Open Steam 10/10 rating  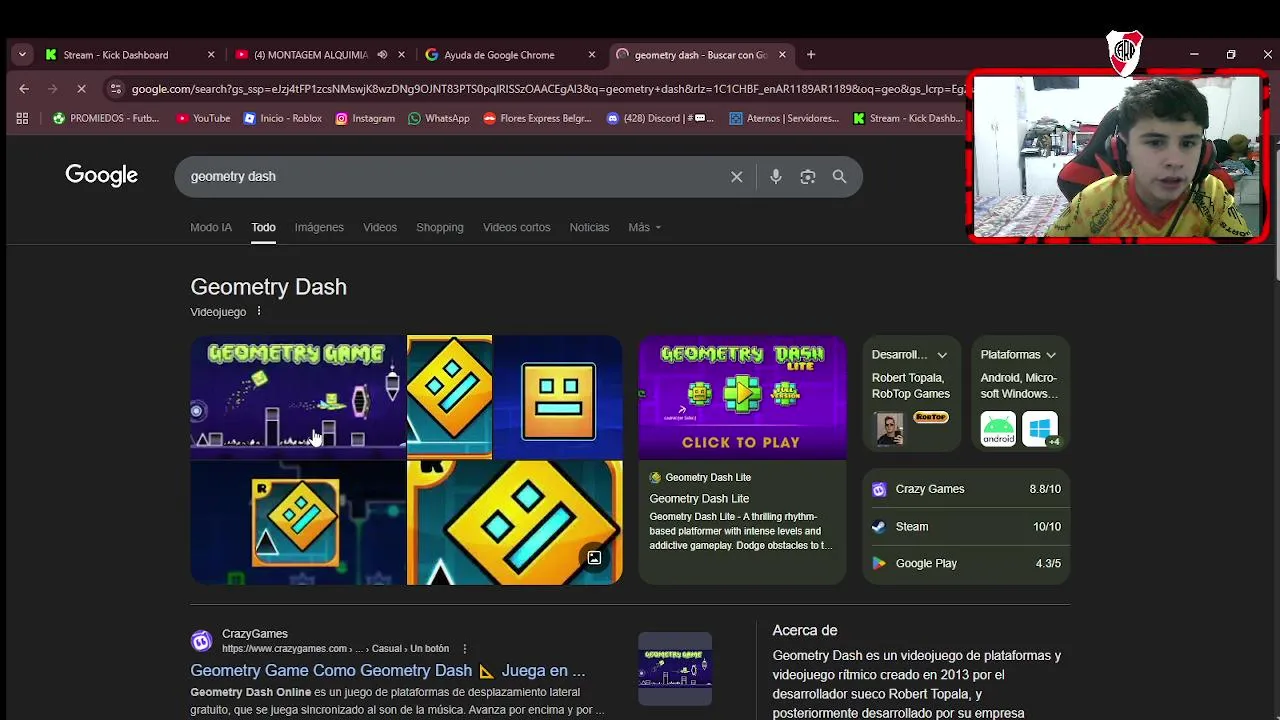(966, 526)
